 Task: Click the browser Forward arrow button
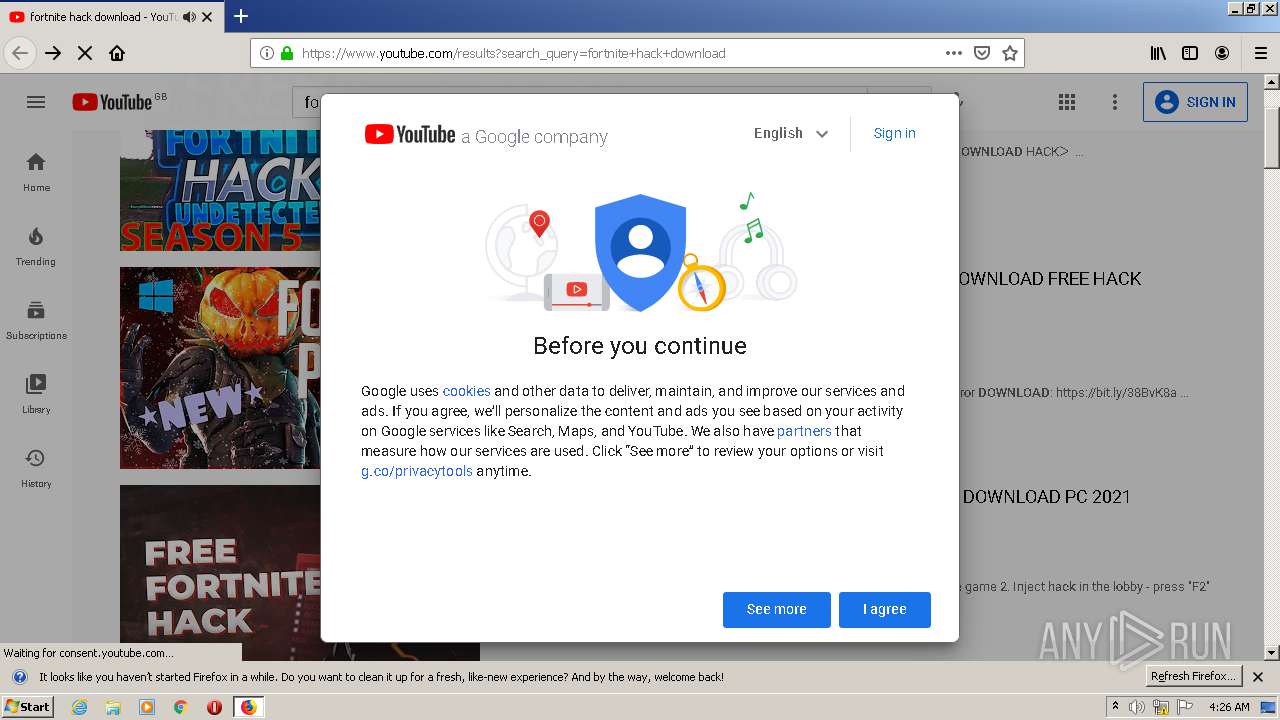[x=53, y=53]
